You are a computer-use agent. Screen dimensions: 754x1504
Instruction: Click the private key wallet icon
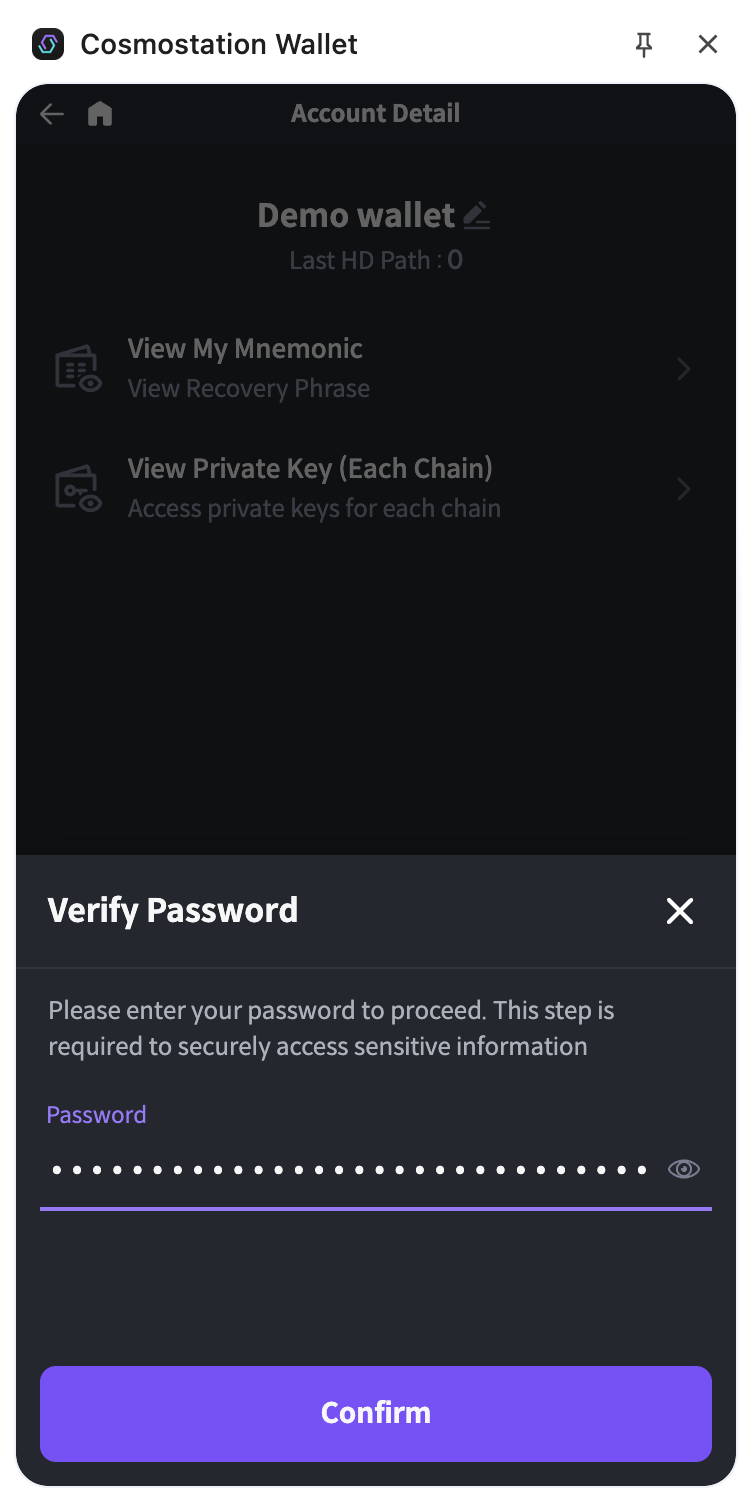point(78,489)
